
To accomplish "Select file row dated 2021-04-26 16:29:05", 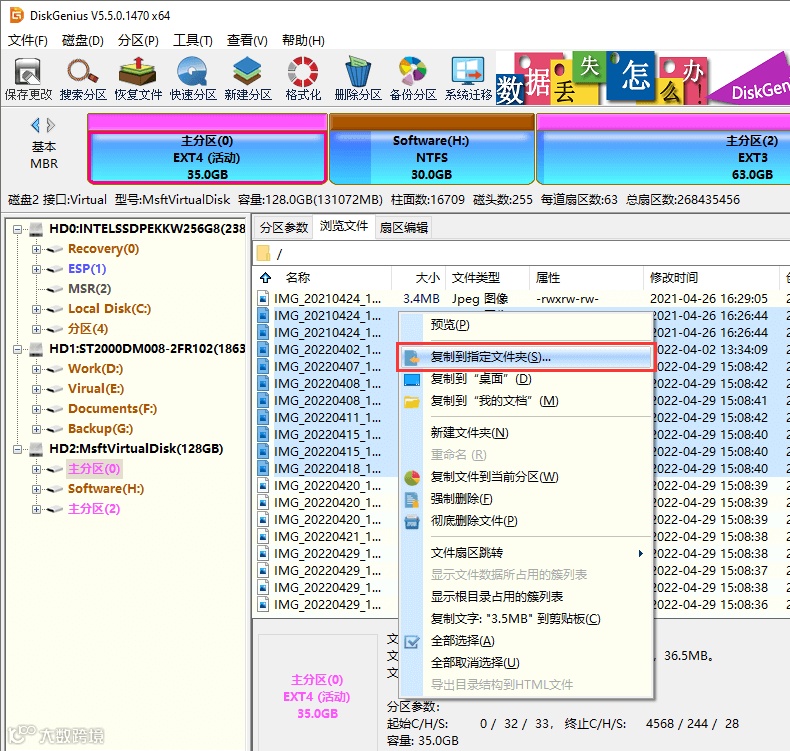I will pyautogui.click(x=521, y=299).
